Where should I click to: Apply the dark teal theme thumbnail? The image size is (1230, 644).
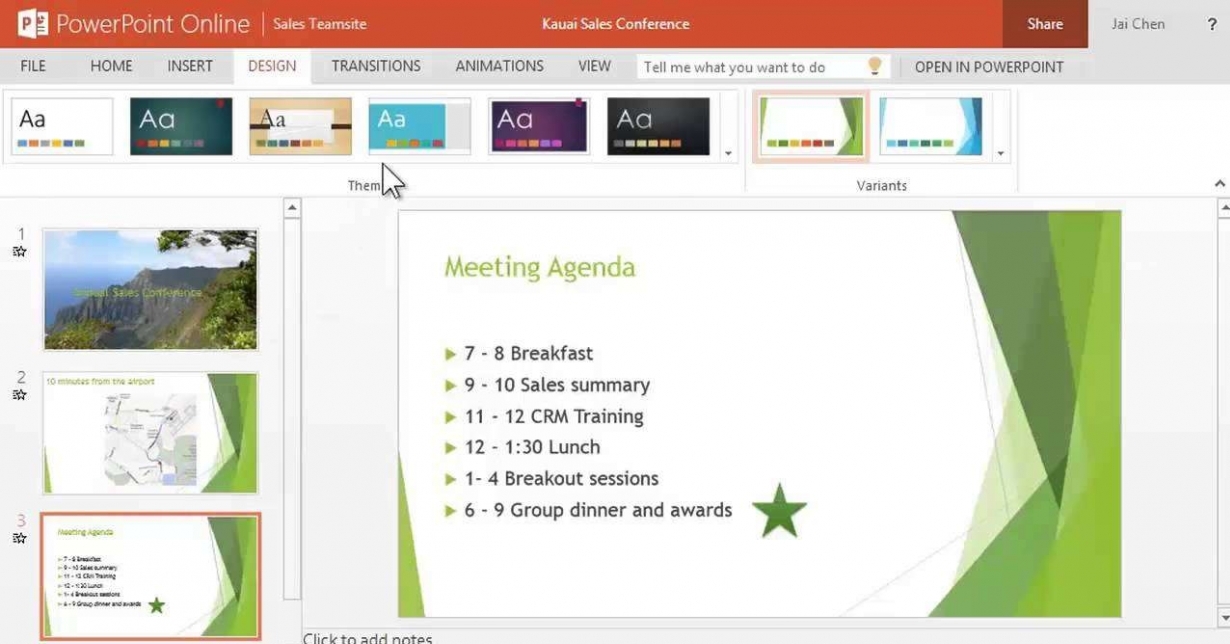coord(181,126)
